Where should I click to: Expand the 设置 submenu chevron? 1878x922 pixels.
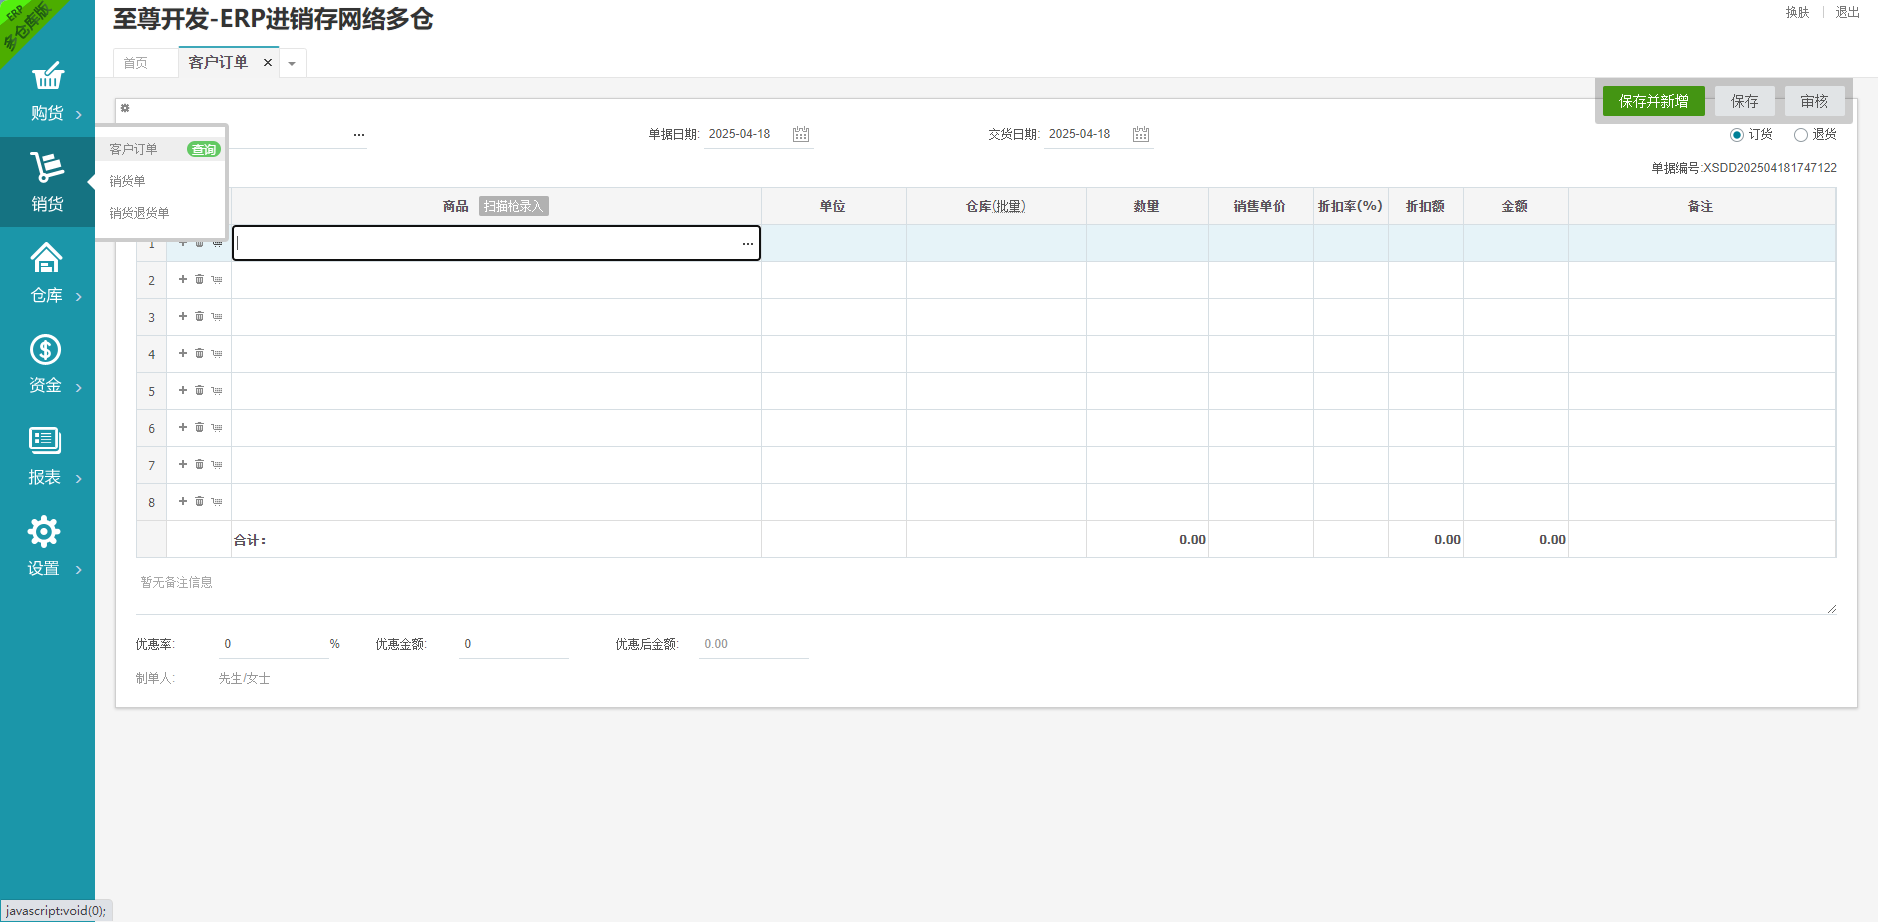79,570
